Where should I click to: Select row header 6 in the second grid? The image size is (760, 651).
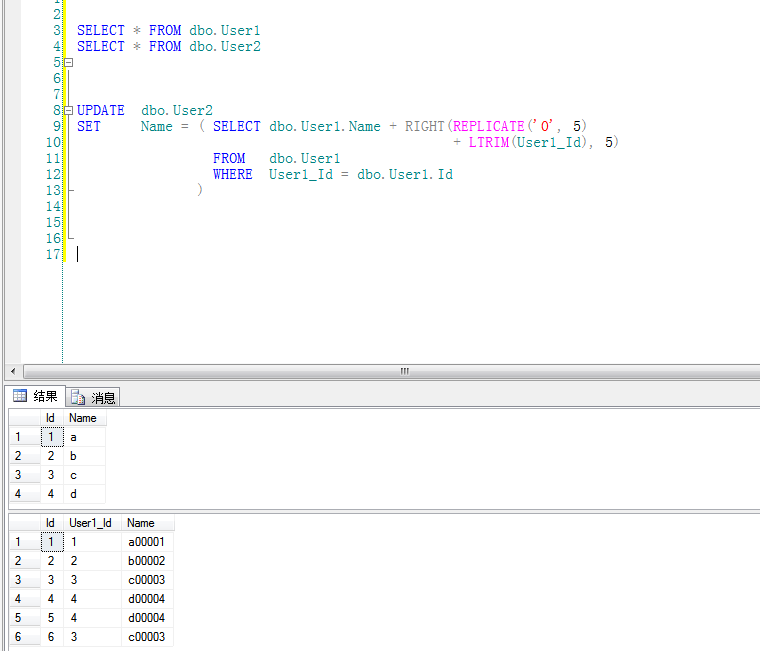coord(25,636)
